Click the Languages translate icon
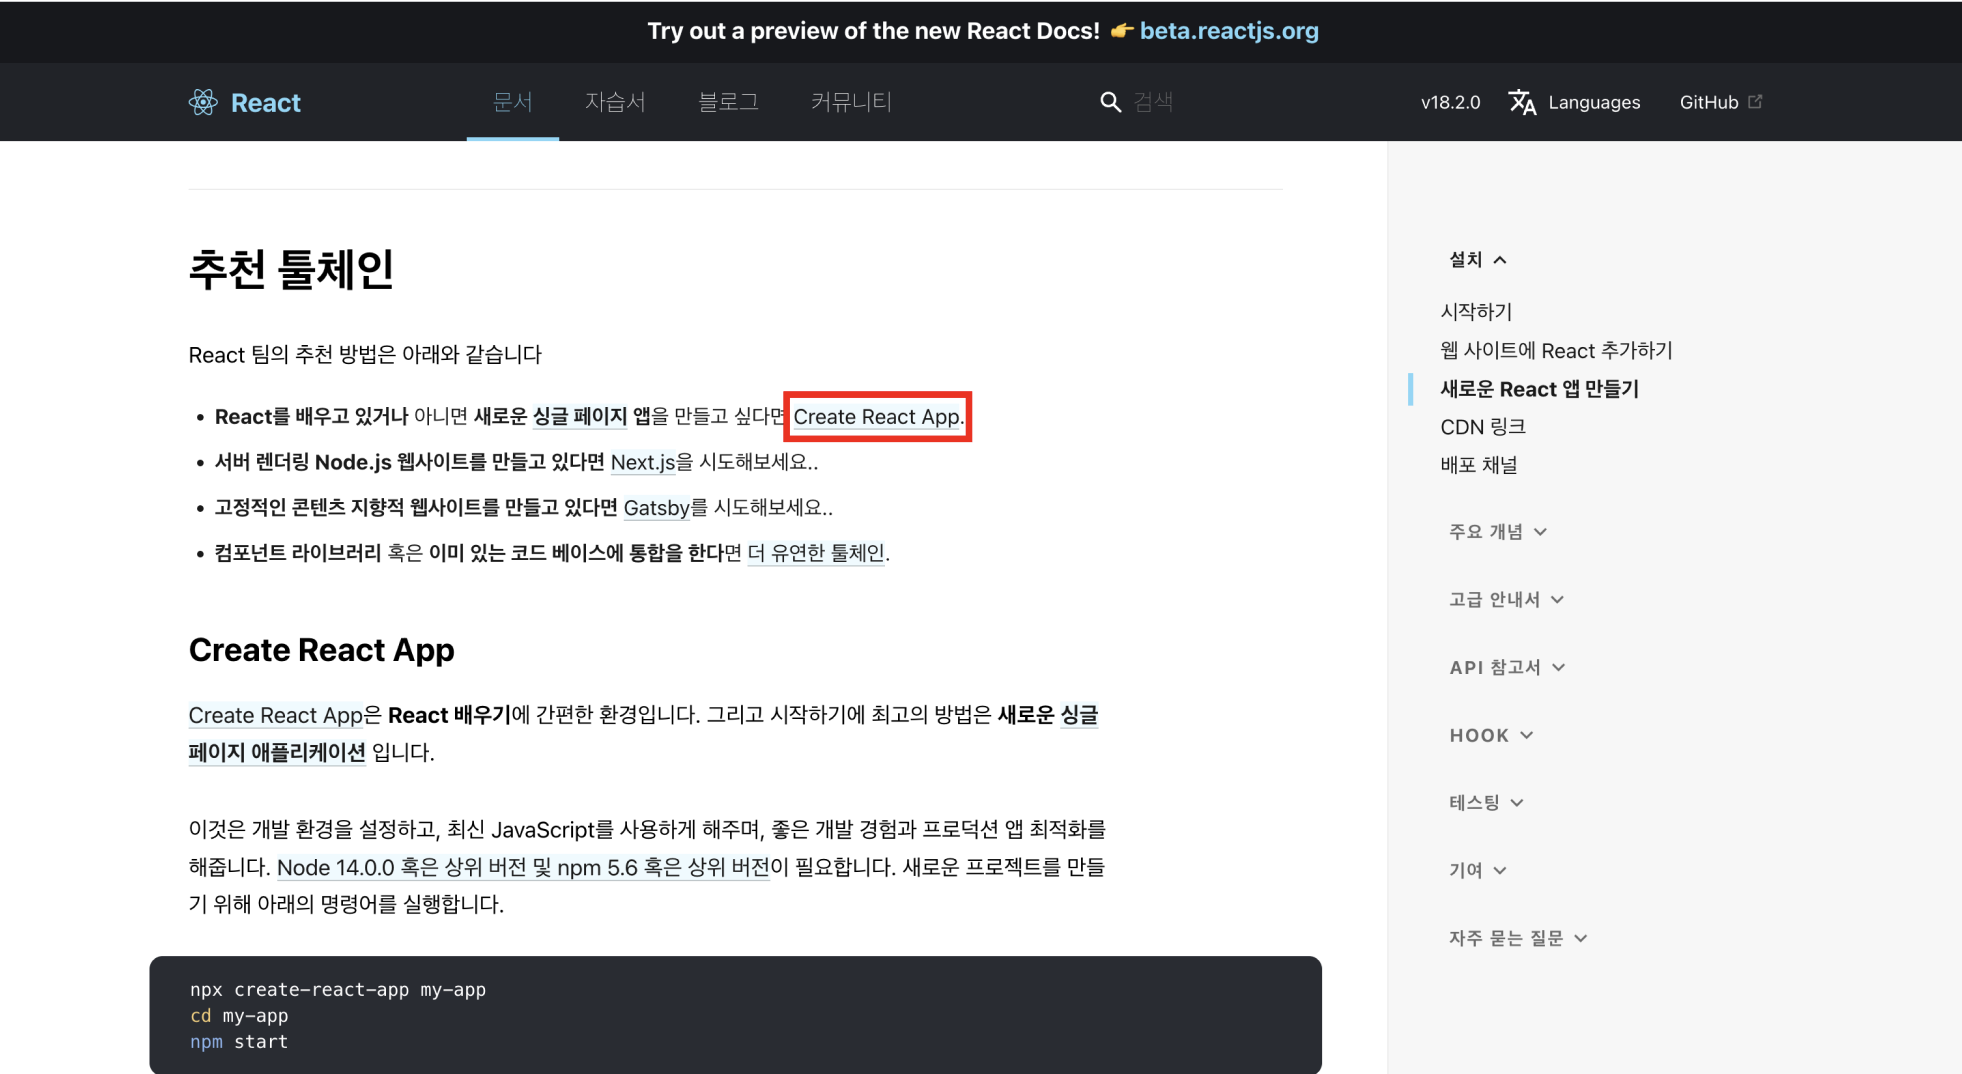This screenshot has height=1074, width=1962. tap(1522, 102)
